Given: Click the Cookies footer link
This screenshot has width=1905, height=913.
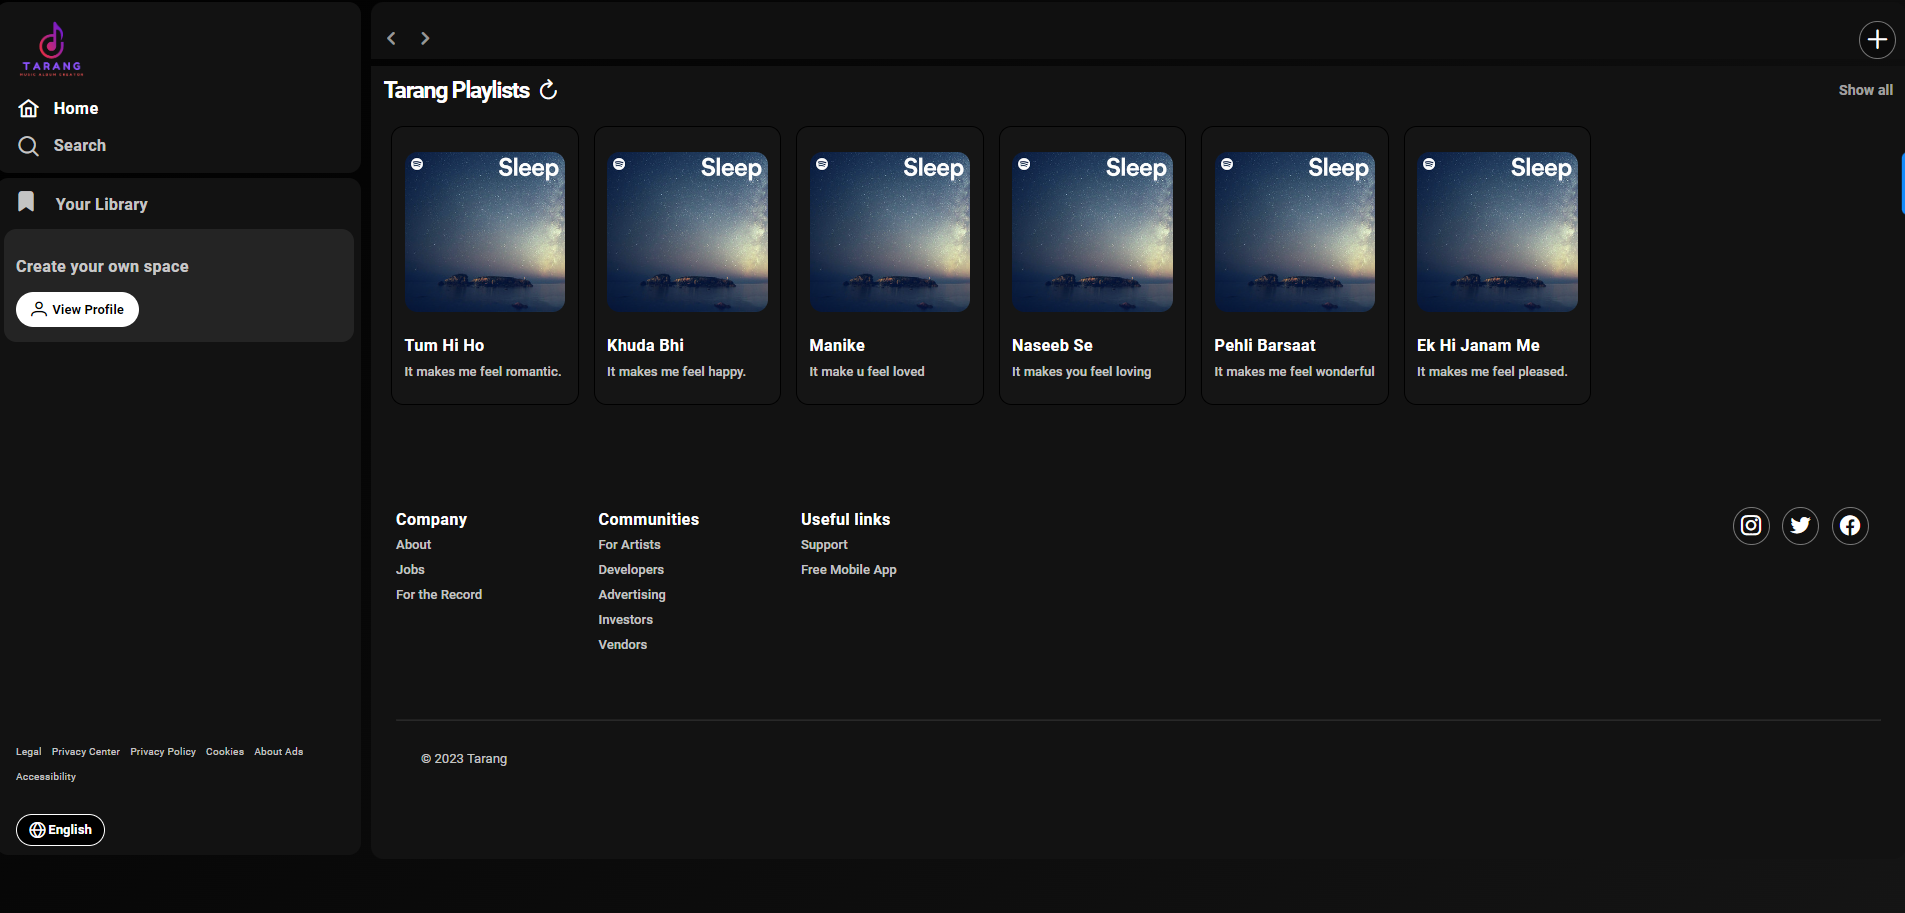Looking at the screenshot, I should pyautogui.click(x=225, y=752).
